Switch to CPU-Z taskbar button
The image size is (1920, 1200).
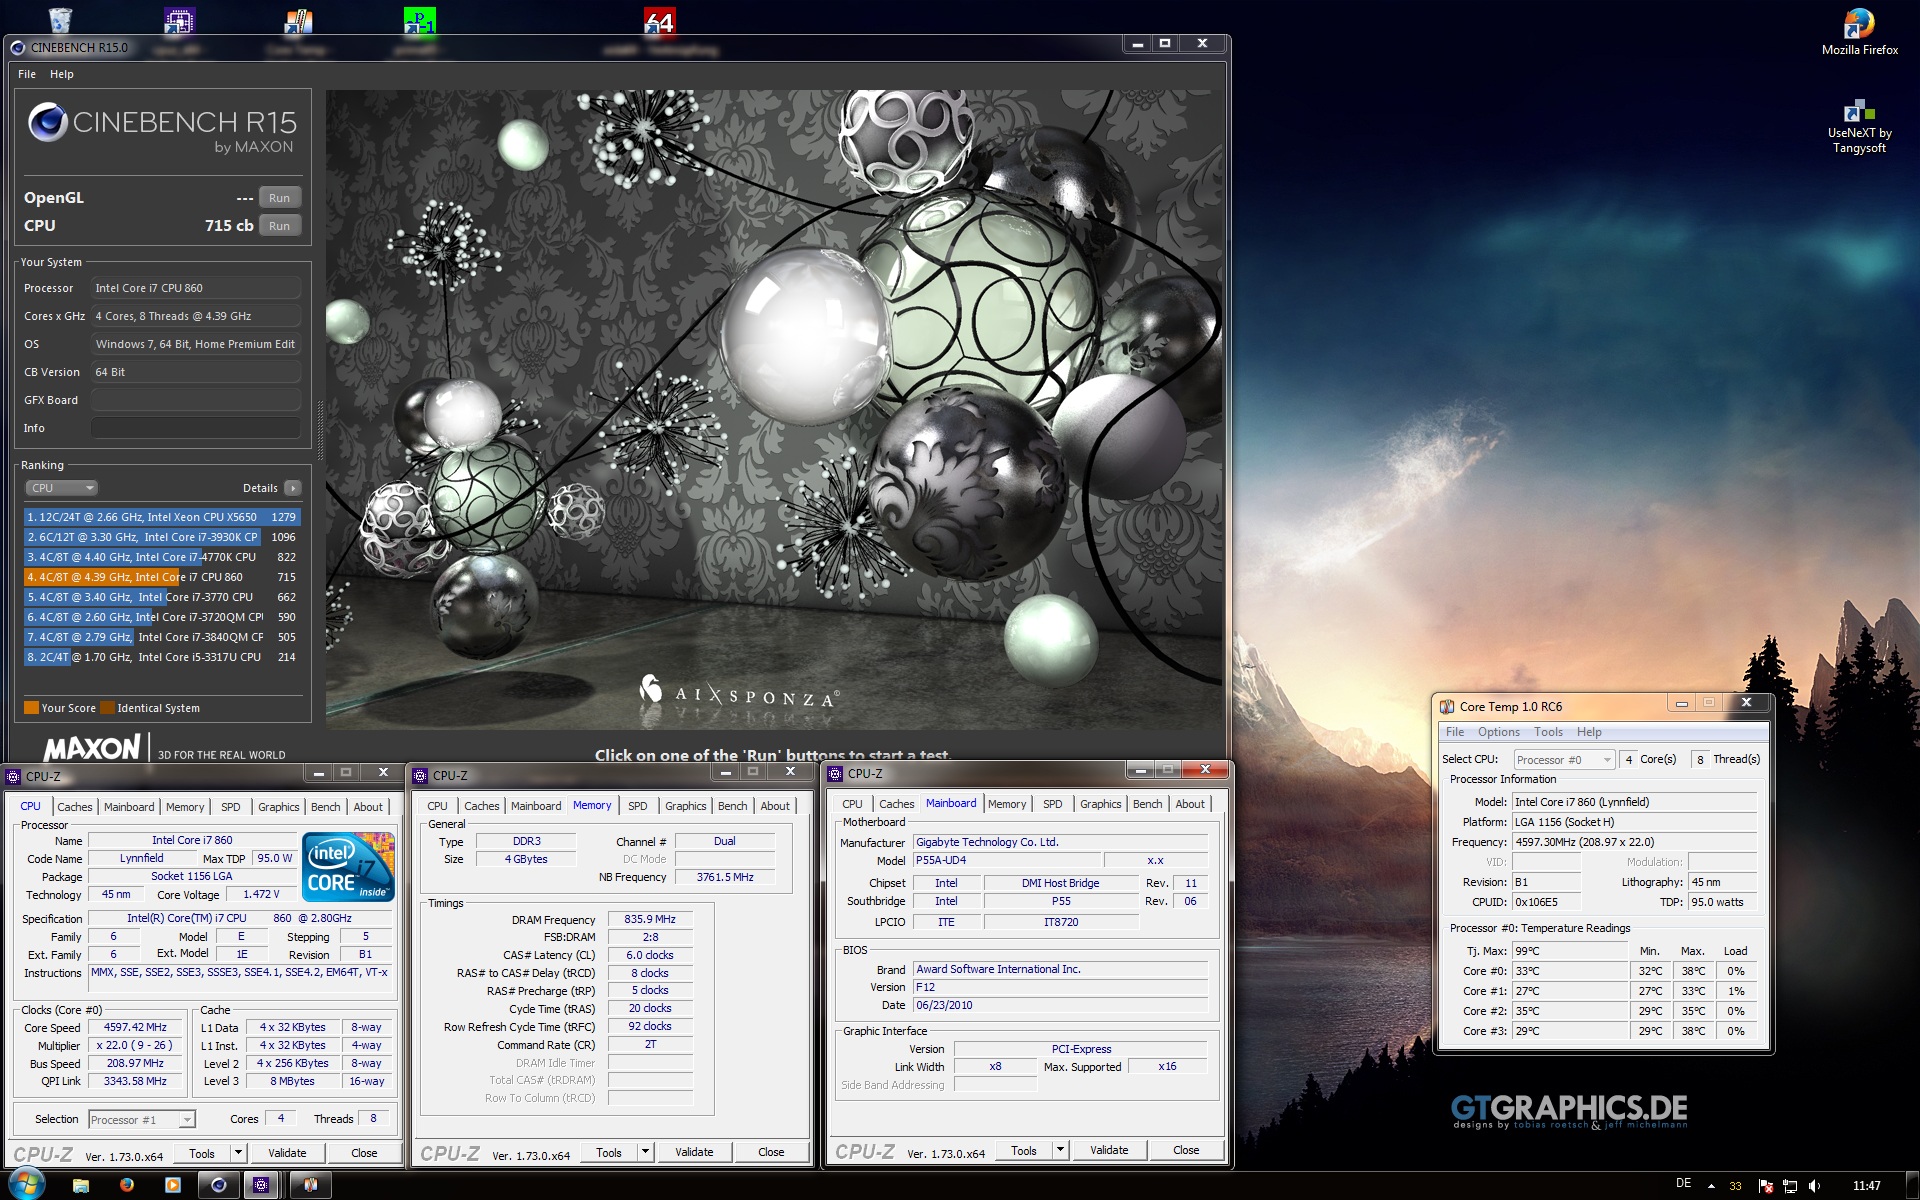click(261, 1185)
